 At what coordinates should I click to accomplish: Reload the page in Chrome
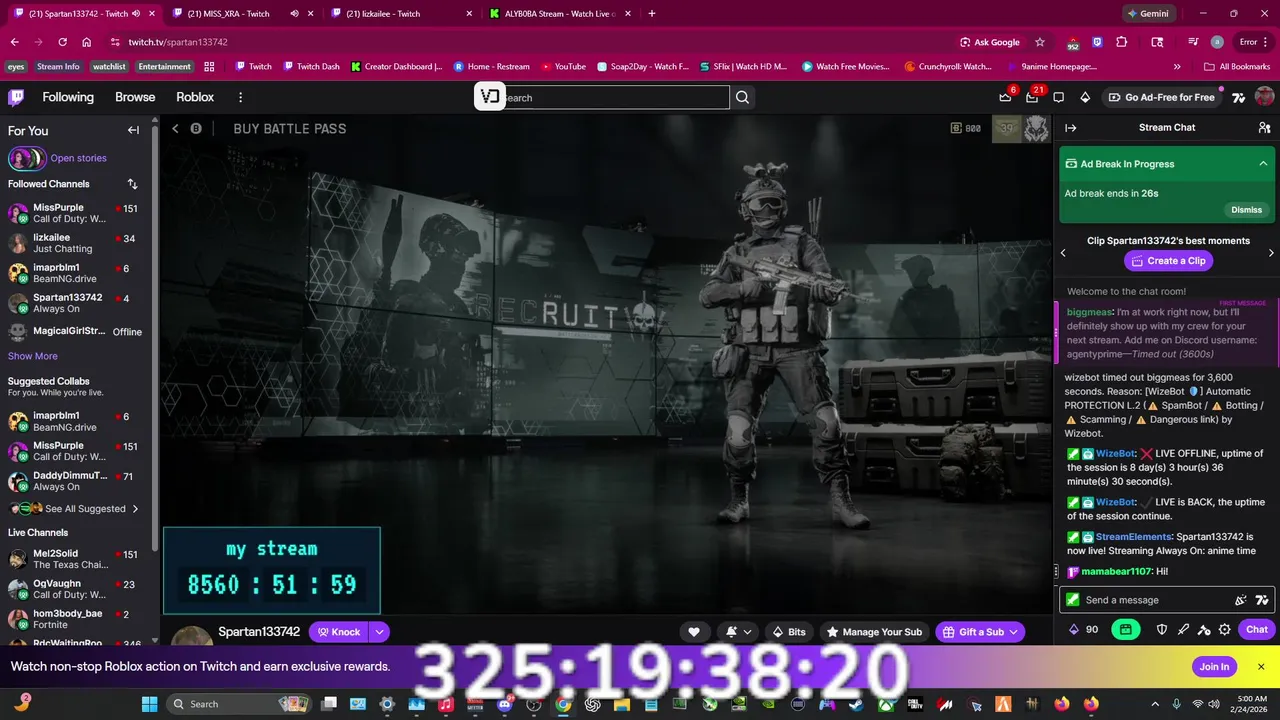62,42
